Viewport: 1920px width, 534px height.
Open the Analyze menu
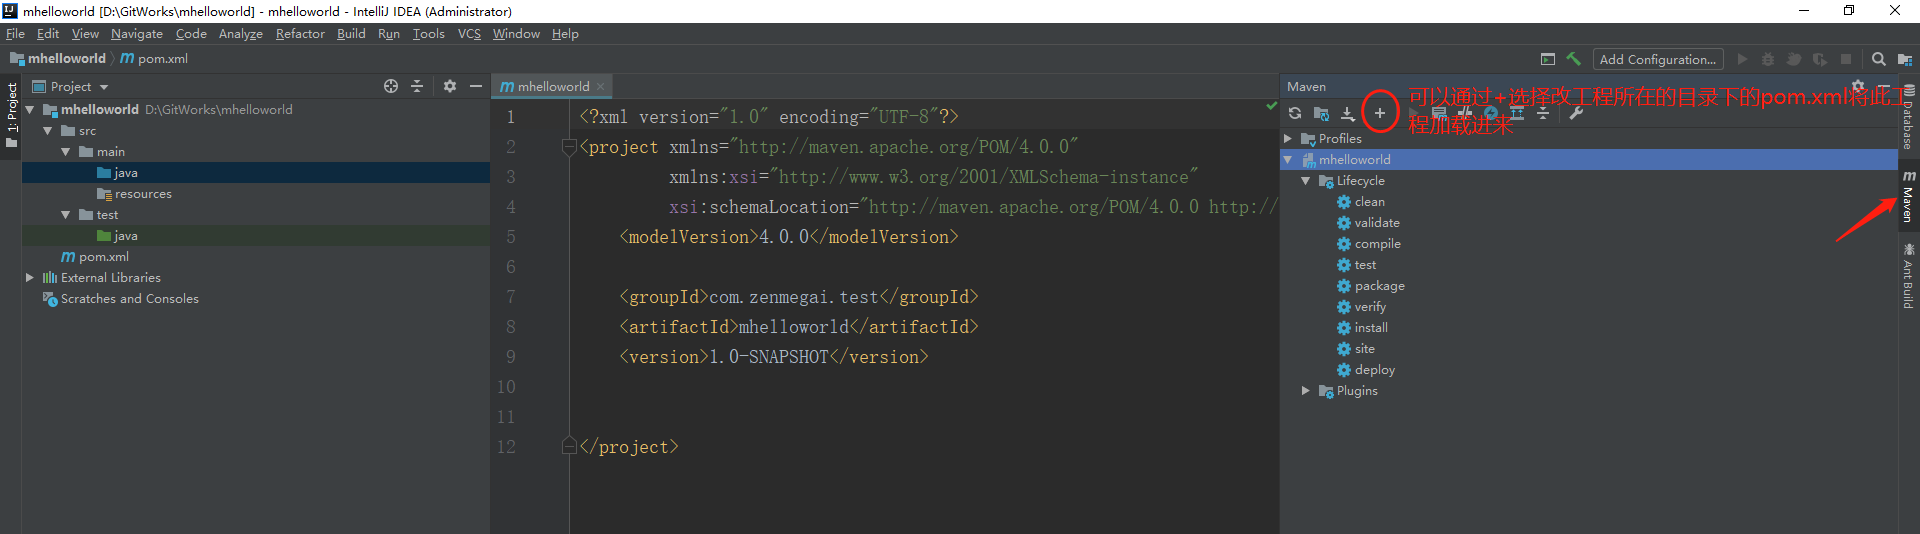pos(241,34)
